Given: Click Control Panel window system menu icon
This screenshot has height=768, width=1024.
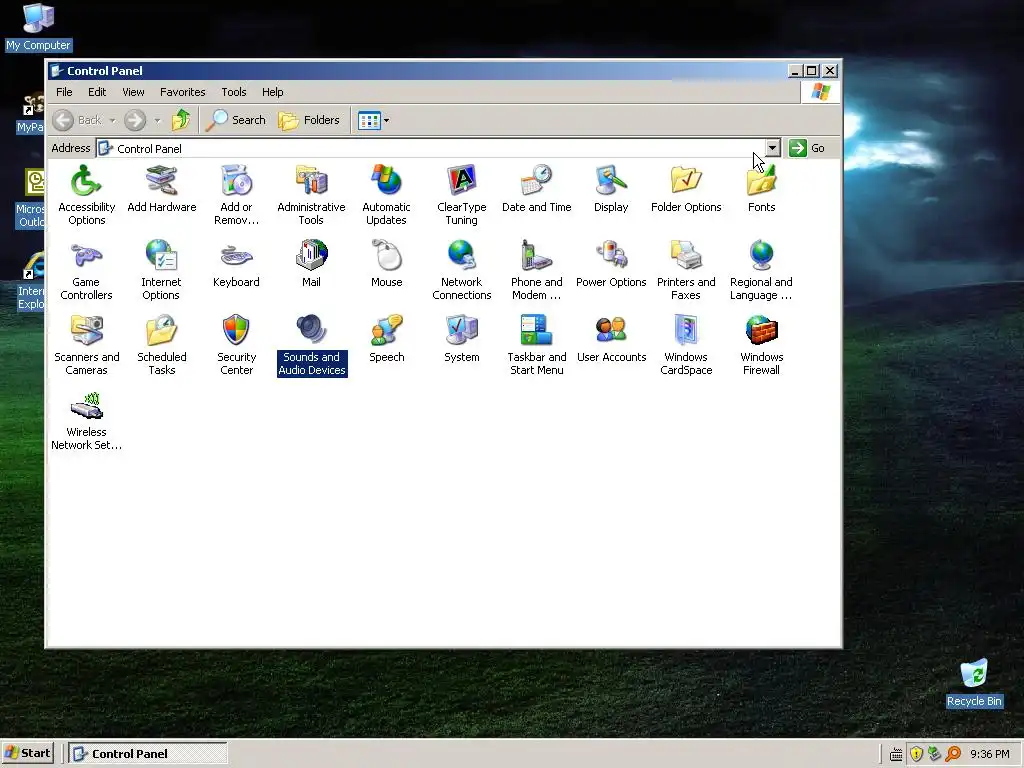Looking at the screenshot, I should pos(57,71).
